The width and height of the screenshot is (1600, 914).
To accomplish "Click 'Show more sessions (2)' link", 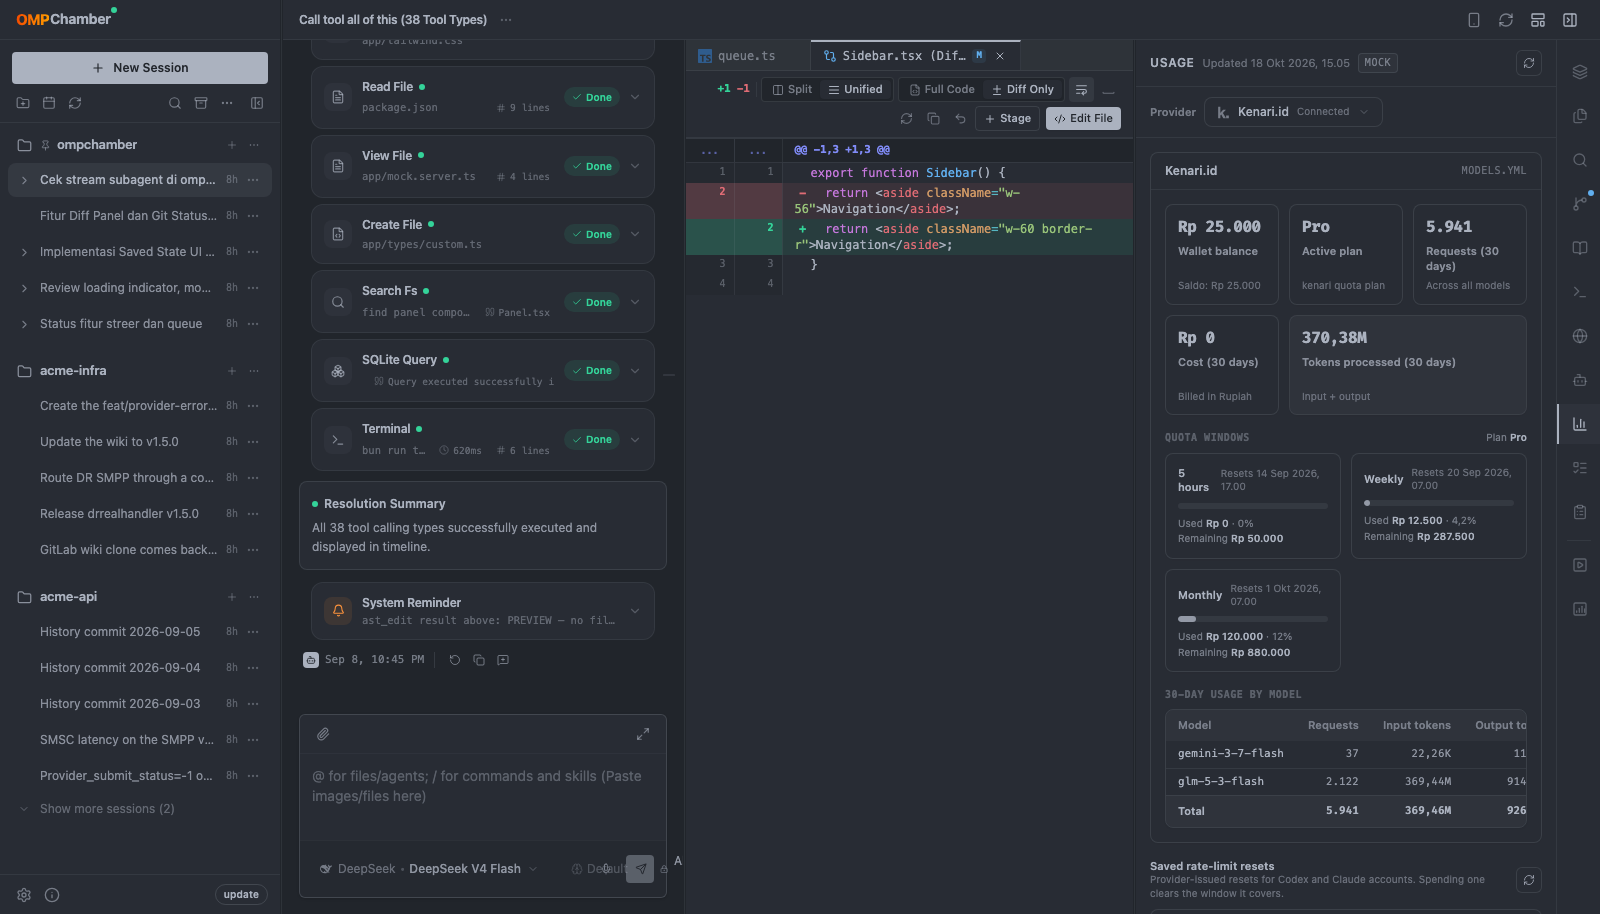I will pyautogui.click(x=107, y=809).
